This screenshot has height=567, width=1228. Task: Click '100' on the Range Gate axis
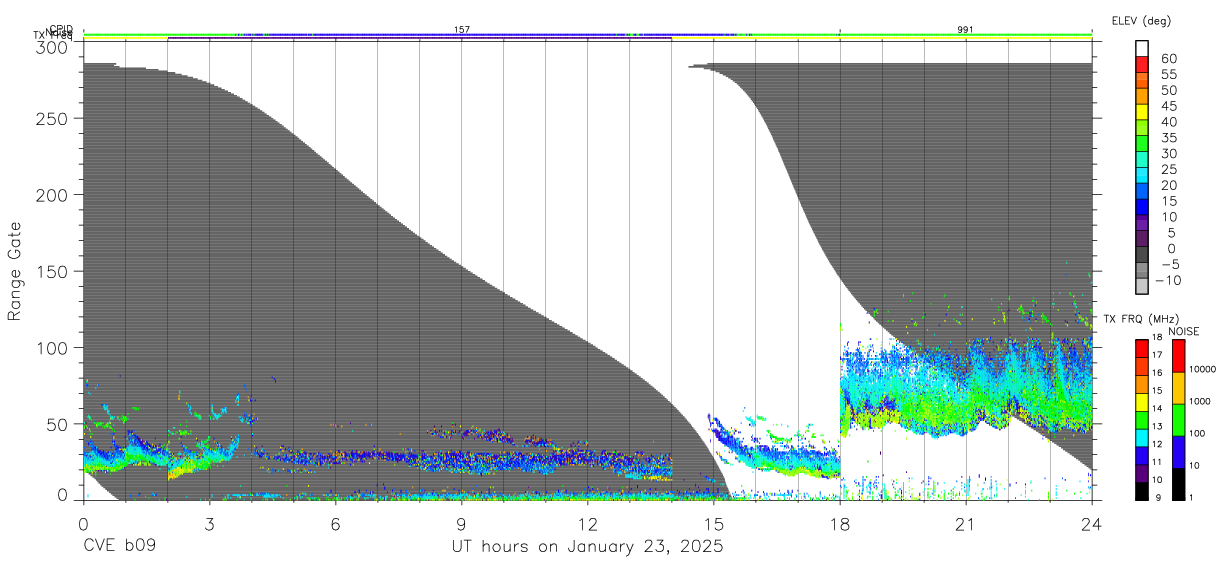tap(53, 347)
